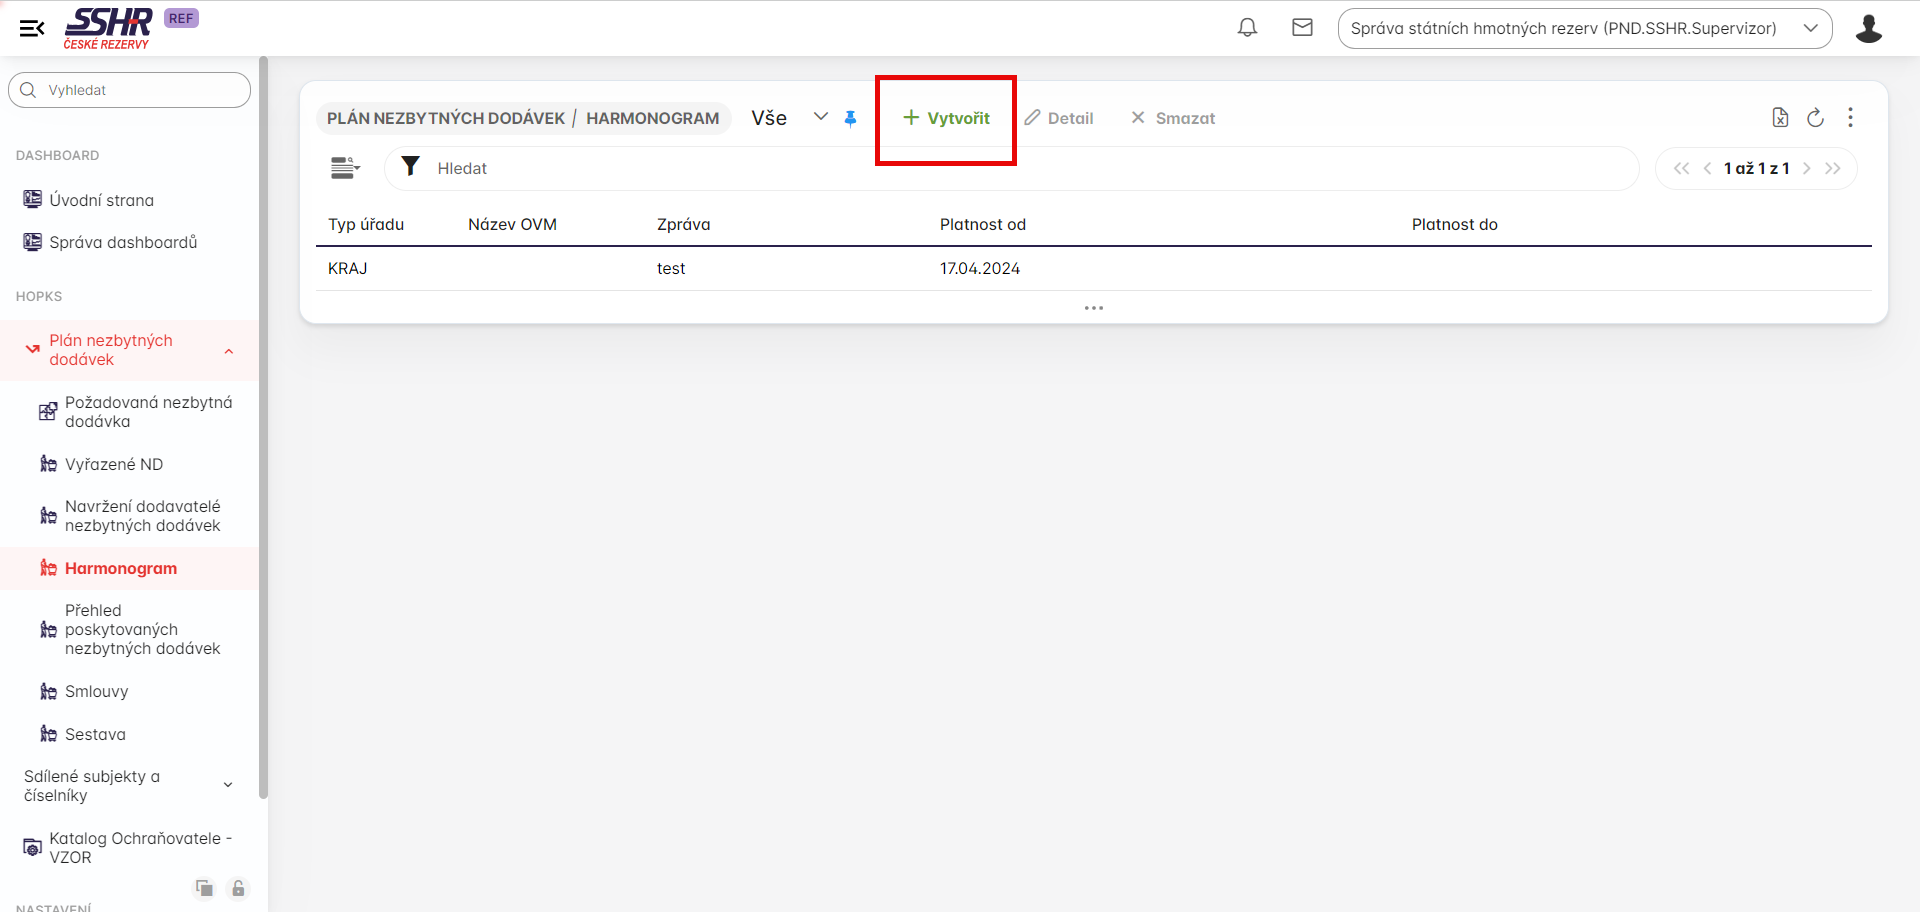Open user profile avatar icon
The height and width of the screenshot is (912, 1920).
(1868, 28)
